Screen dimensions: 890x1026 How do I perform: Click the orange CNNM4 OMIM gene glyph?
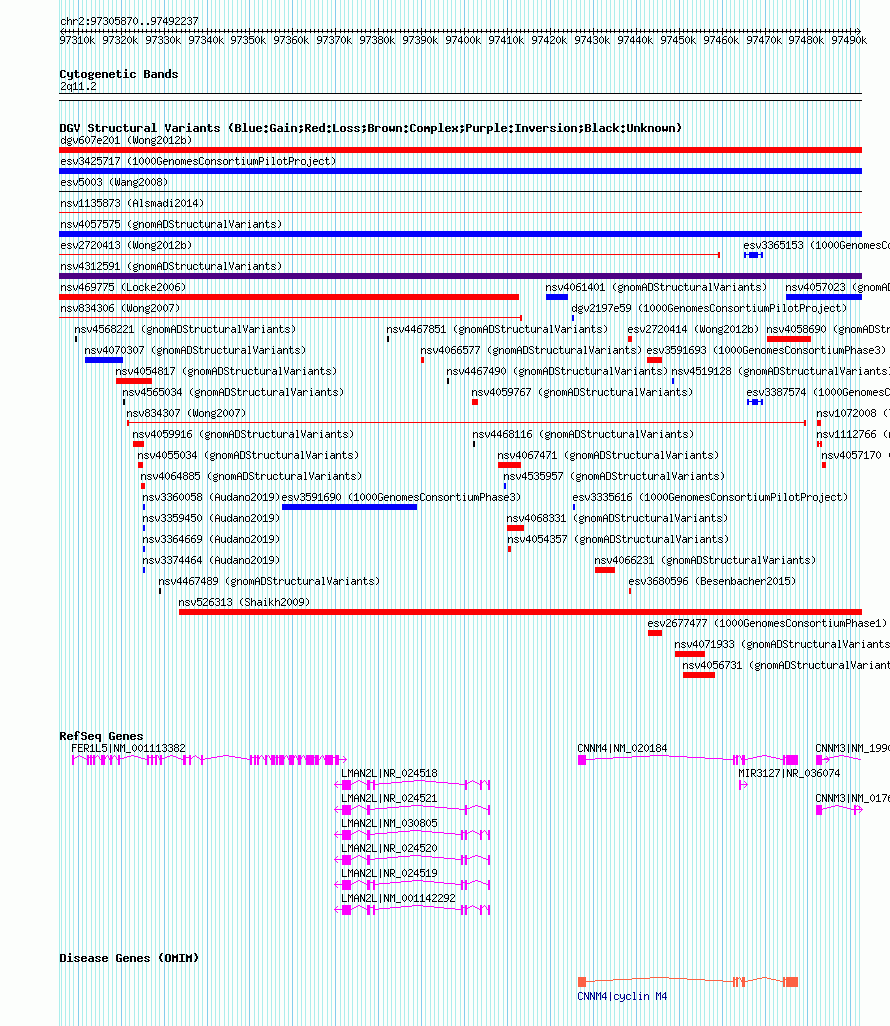point(688,981)
